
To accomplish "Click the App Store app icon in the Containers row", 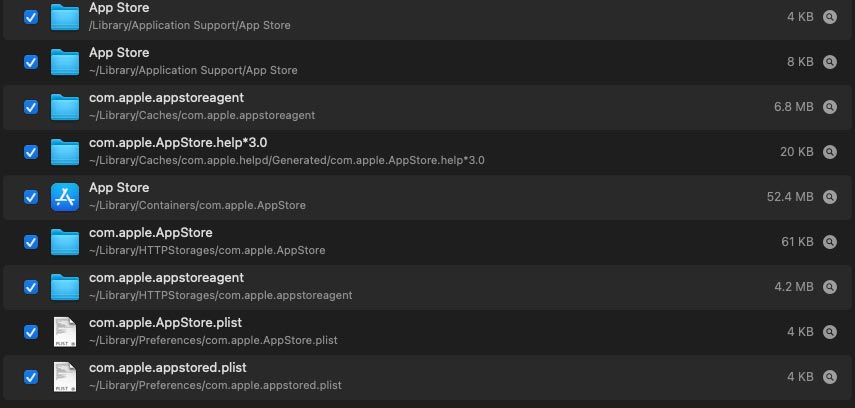I will [x=64, y=197].
